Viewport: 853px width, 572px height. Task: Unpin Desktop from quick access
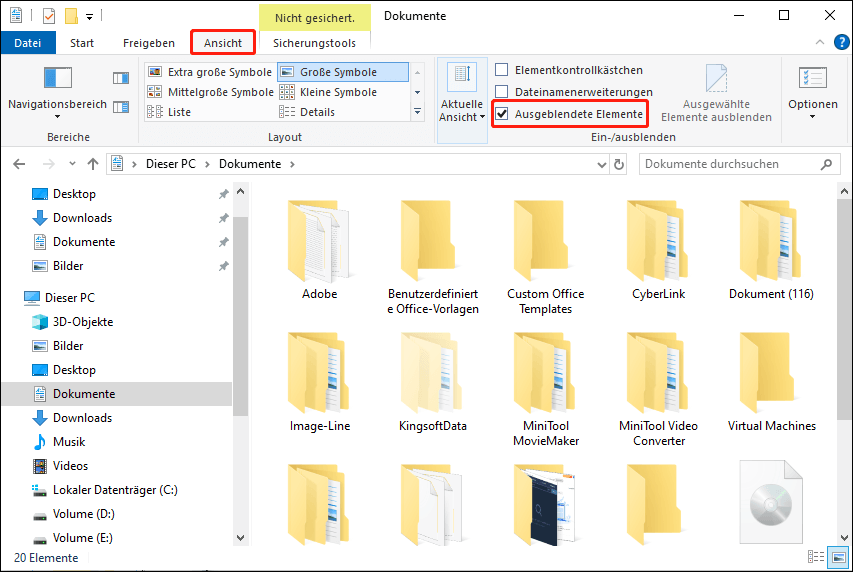[x=223, y=194]
